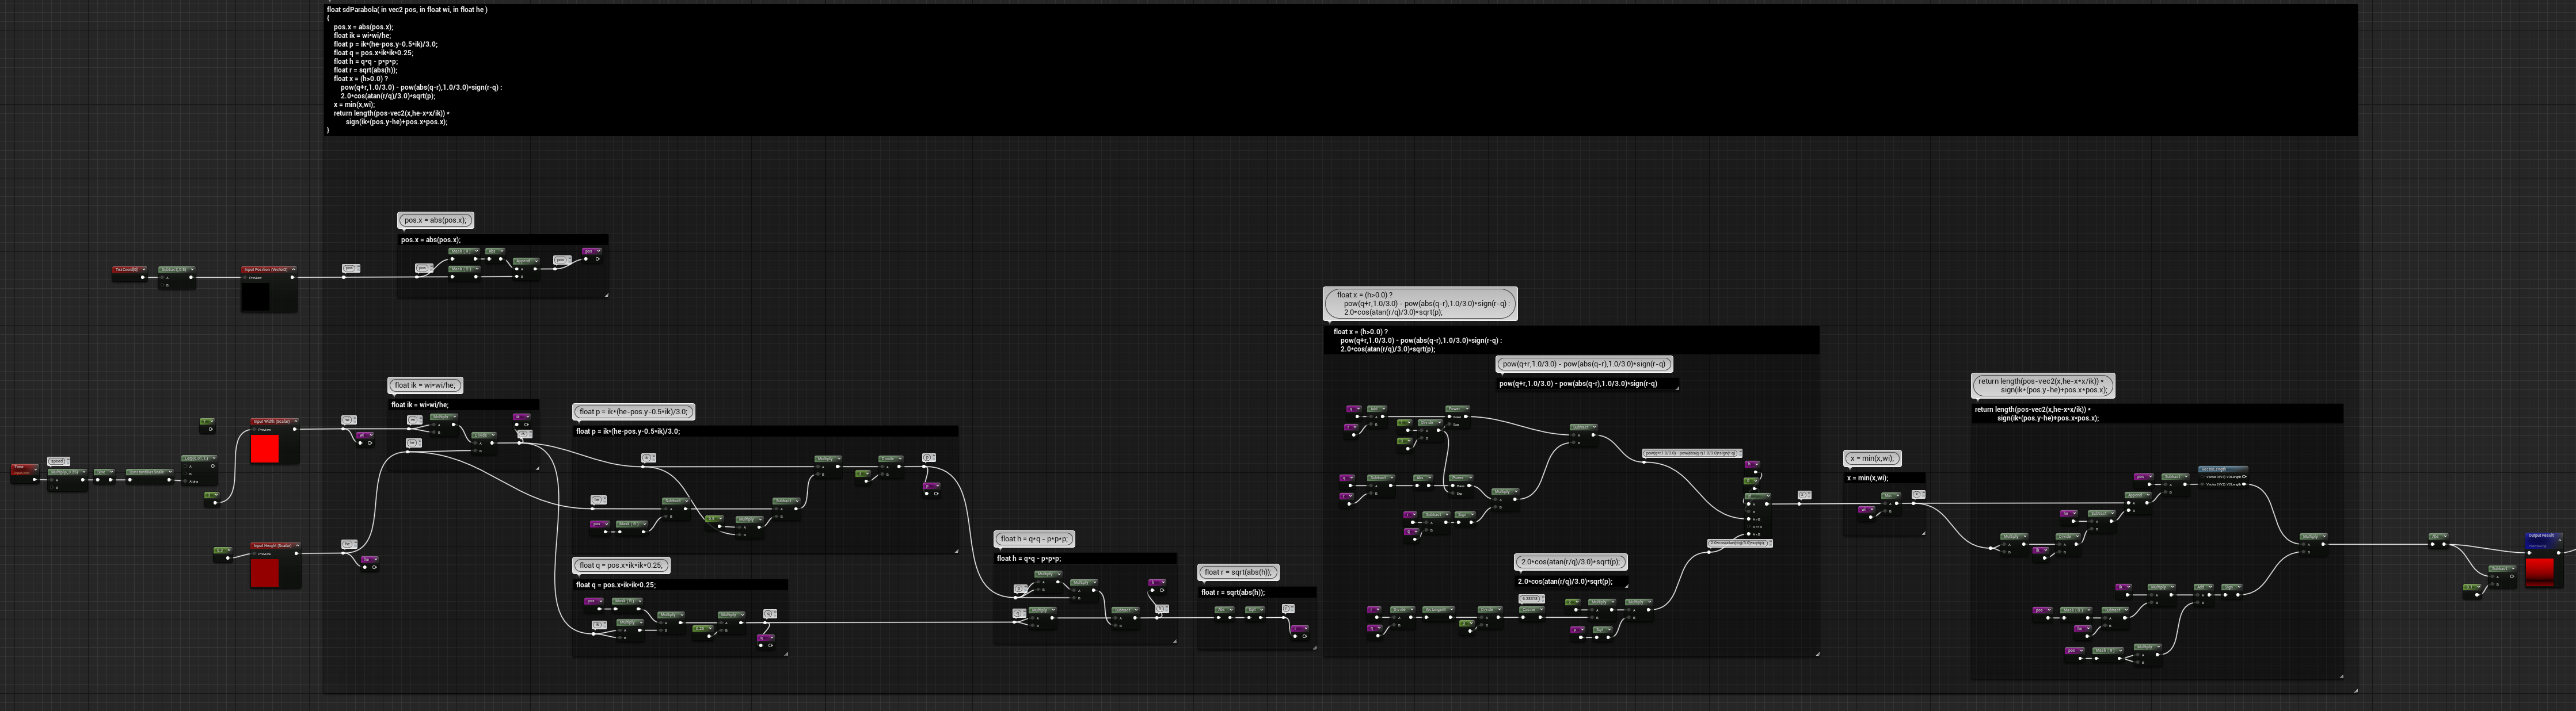This screenshot has height=711, width=2576.
Task: Select the Min node
Action: 1892,504
